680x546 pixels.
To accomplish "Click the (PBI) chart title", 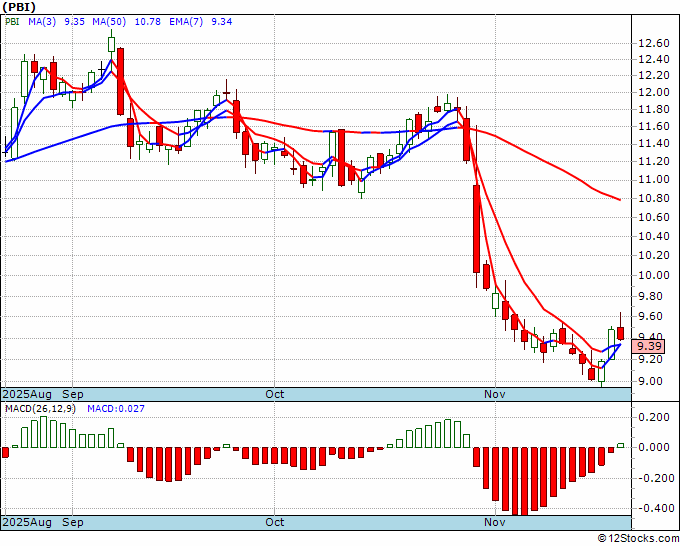I will [19, 7].
